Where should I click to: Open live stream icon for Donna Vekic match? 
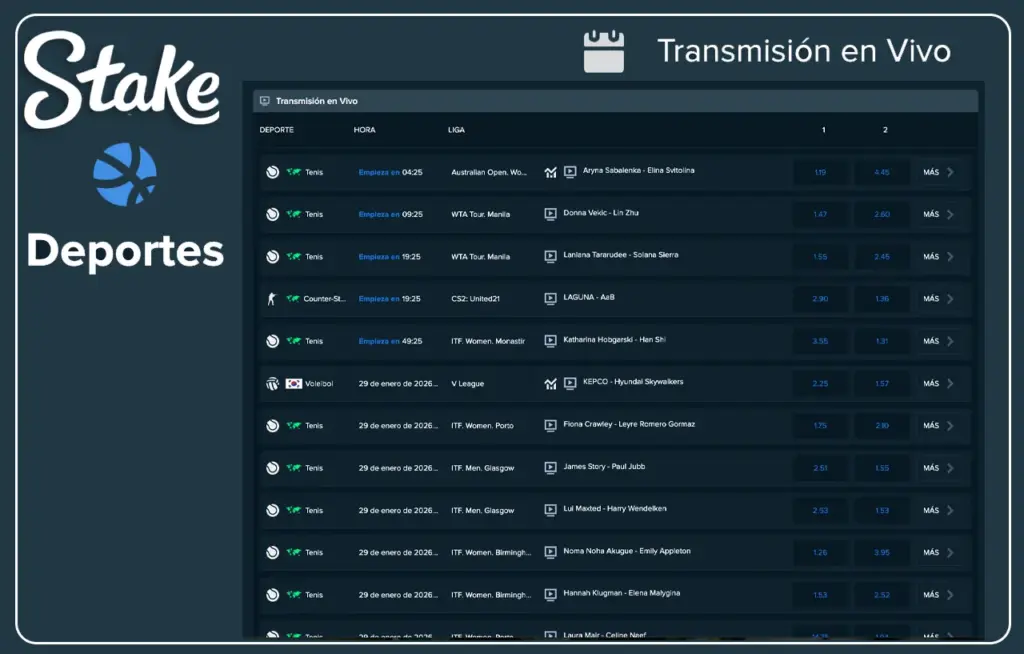tap(550, 214)
